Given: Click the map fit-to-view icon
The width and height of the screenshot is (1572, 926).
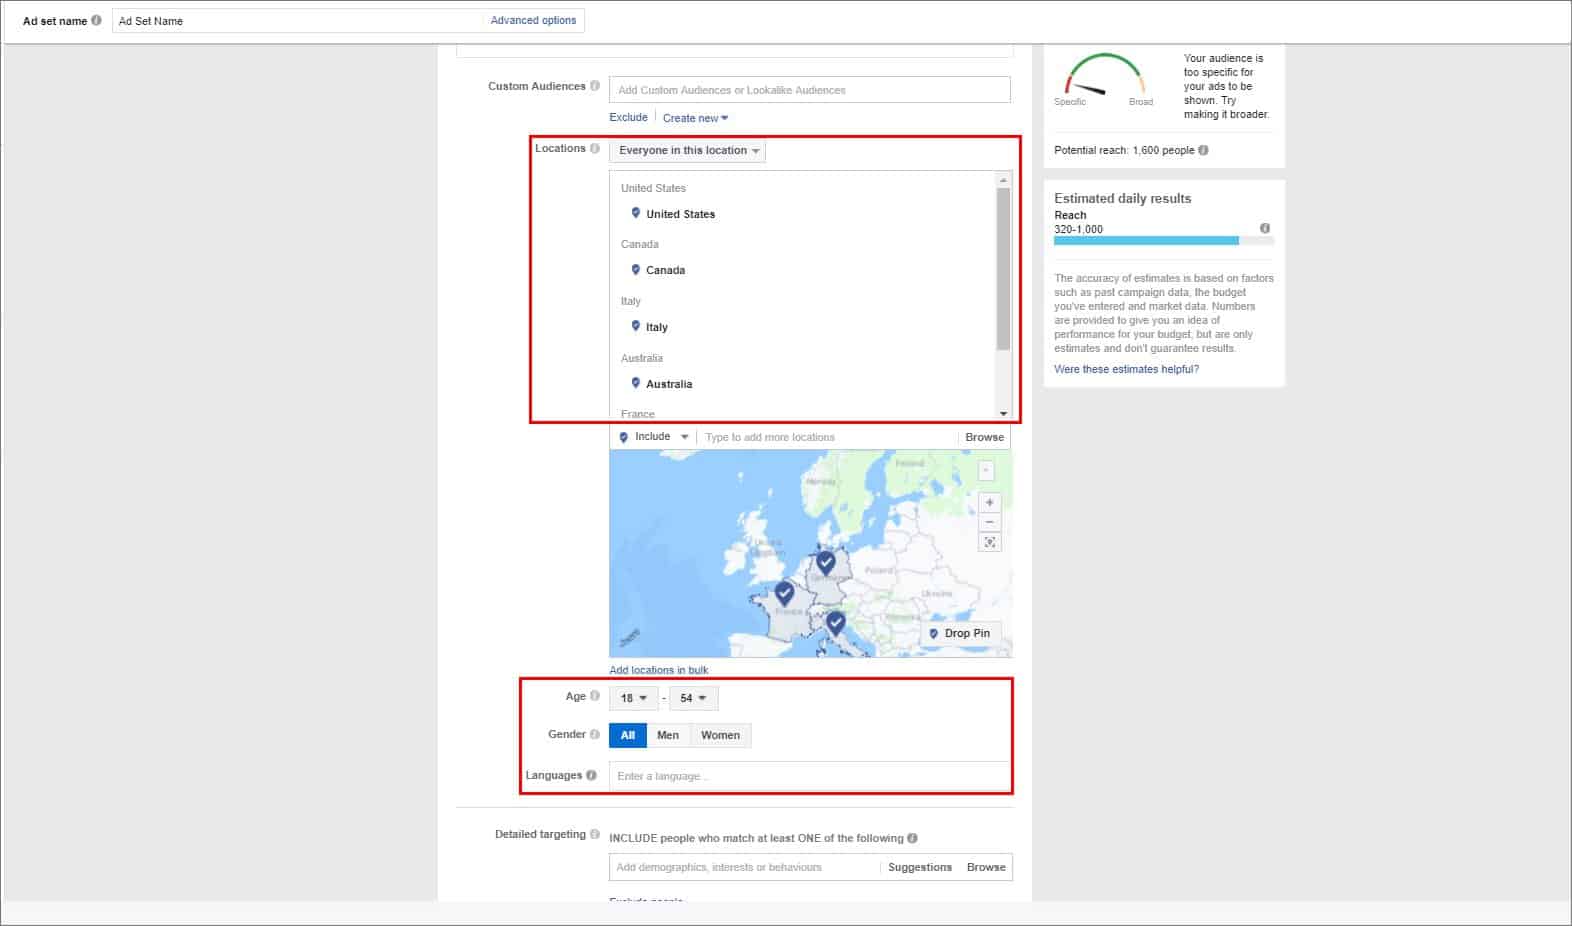Looking at the screenshot, I should tap(989, 542).
